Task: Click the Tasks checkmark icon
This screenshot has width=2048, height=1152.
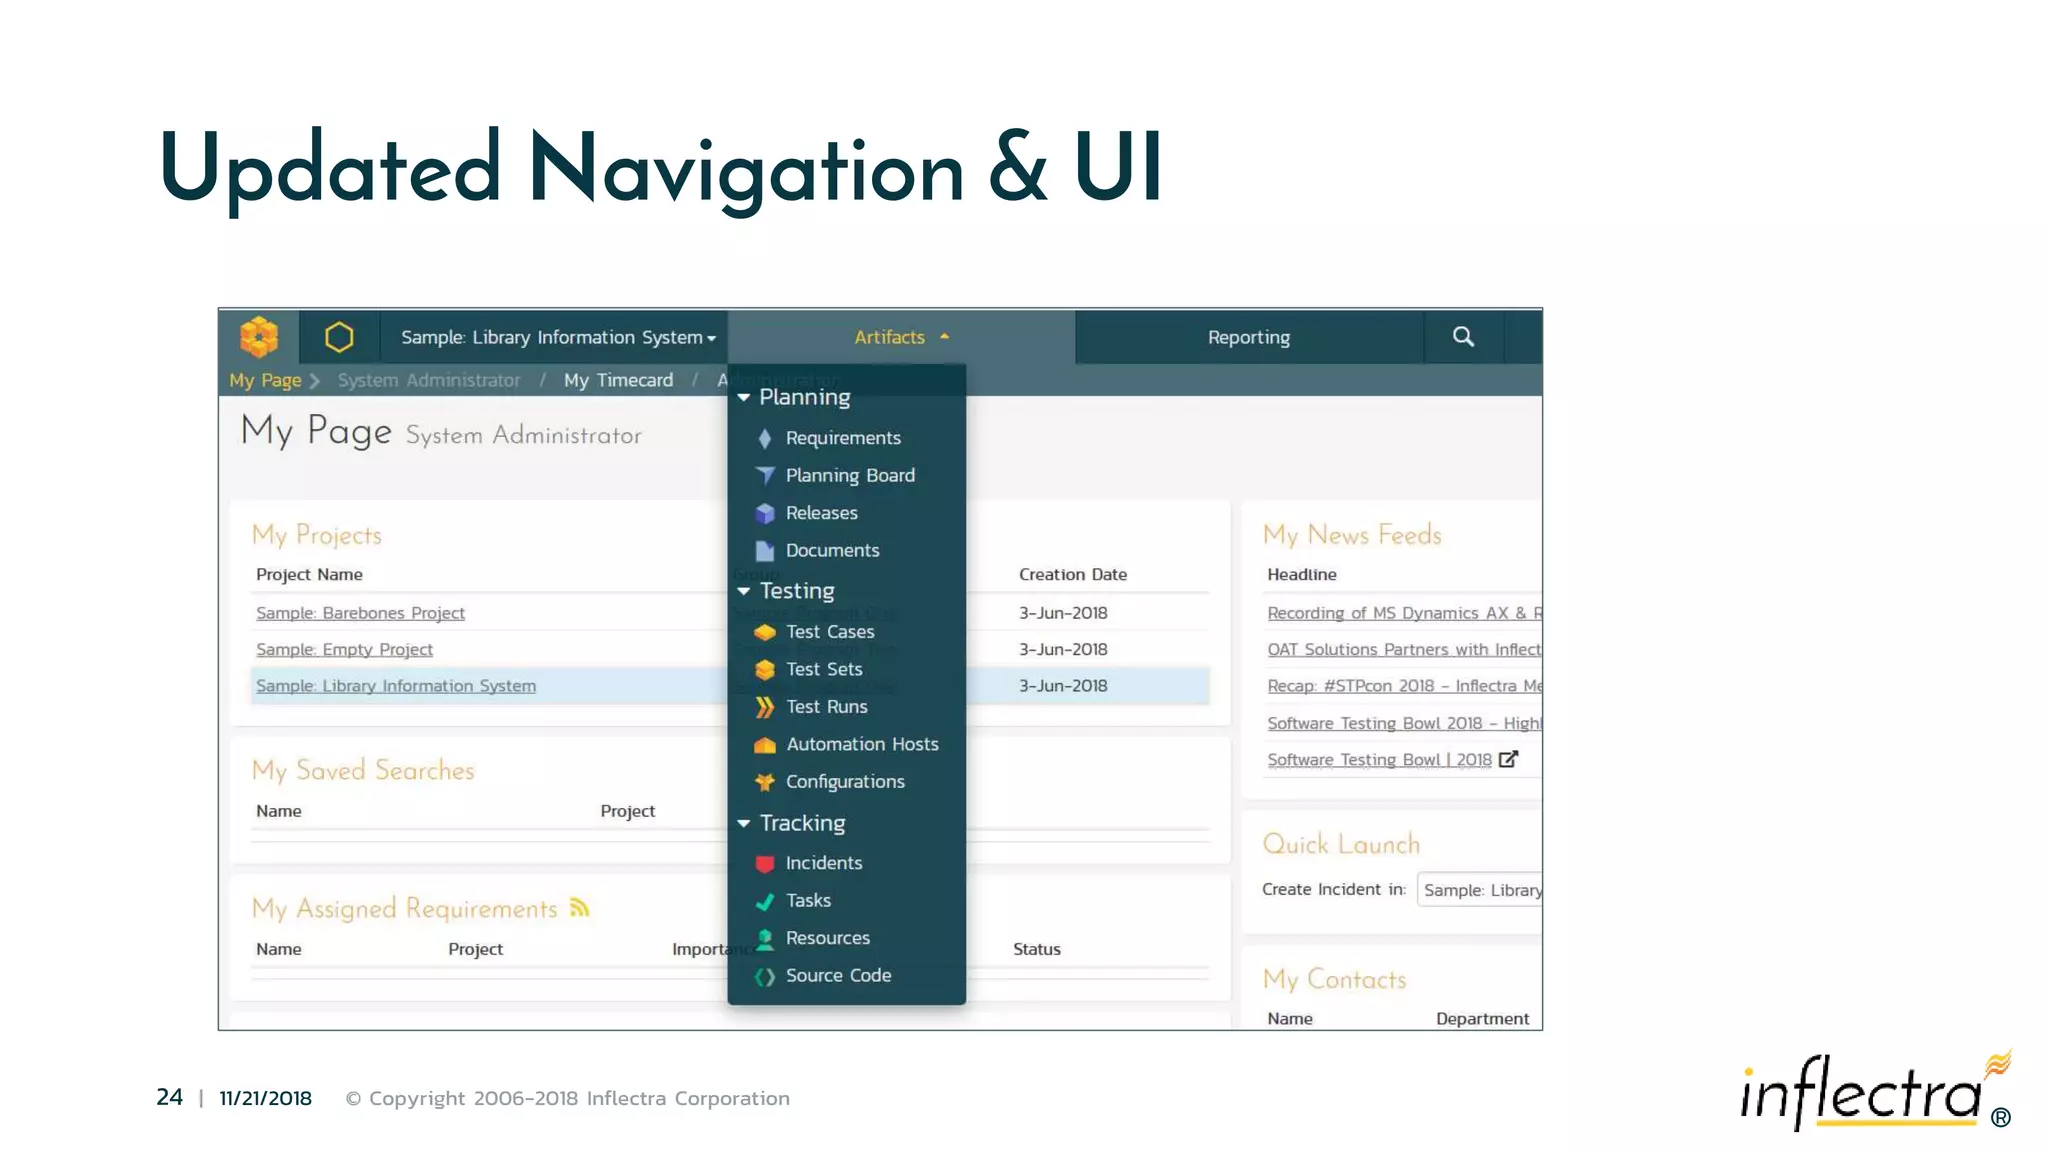Action: click(765, 901)
